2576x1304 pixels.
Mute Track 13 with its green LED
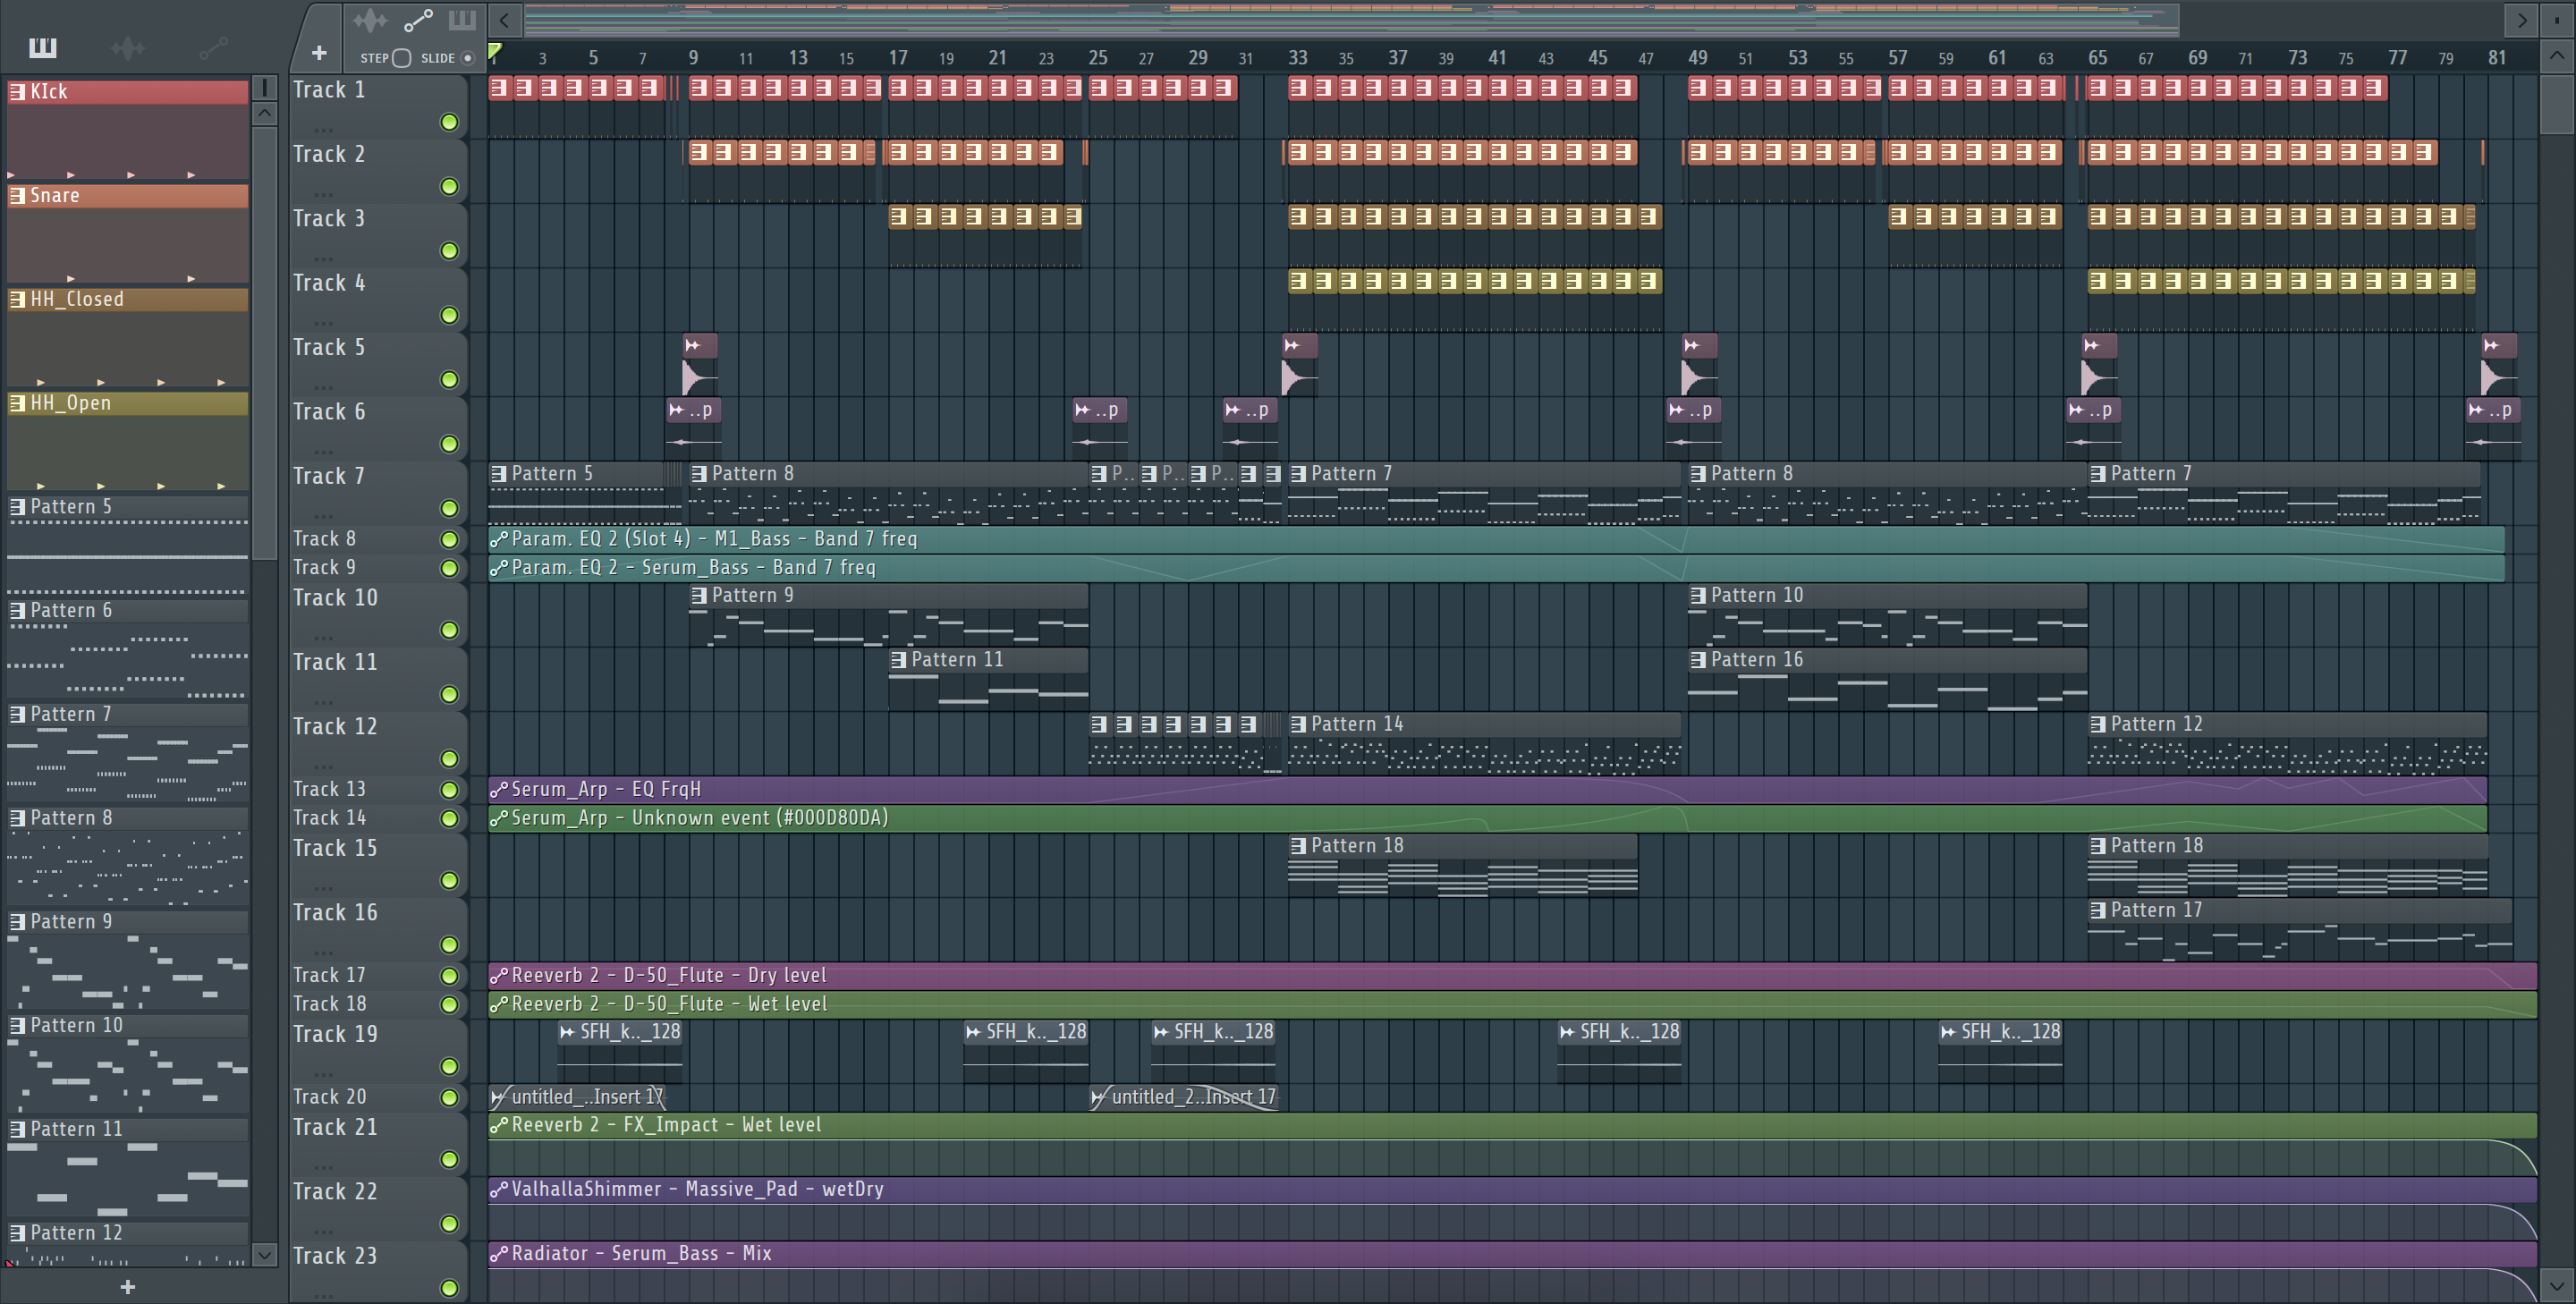point(449,790)
